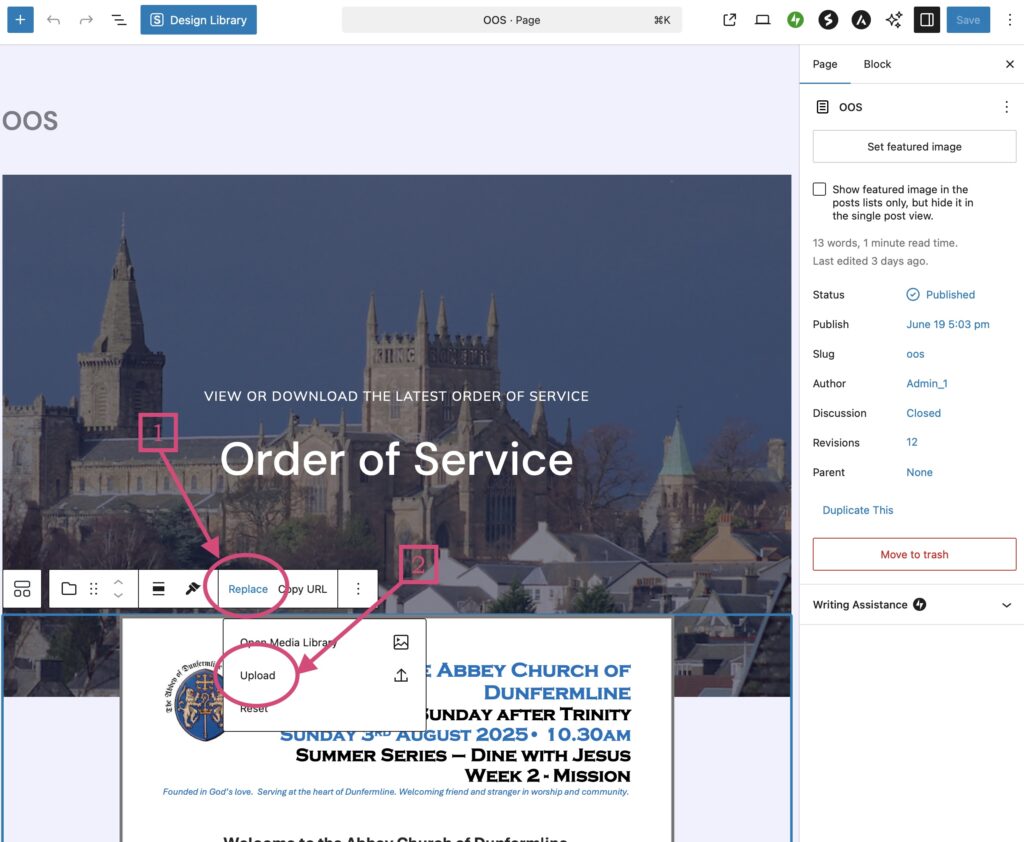The image size is (1024, 842).
Task: Select Open Media Library menu item
Action: pos(289,643)
